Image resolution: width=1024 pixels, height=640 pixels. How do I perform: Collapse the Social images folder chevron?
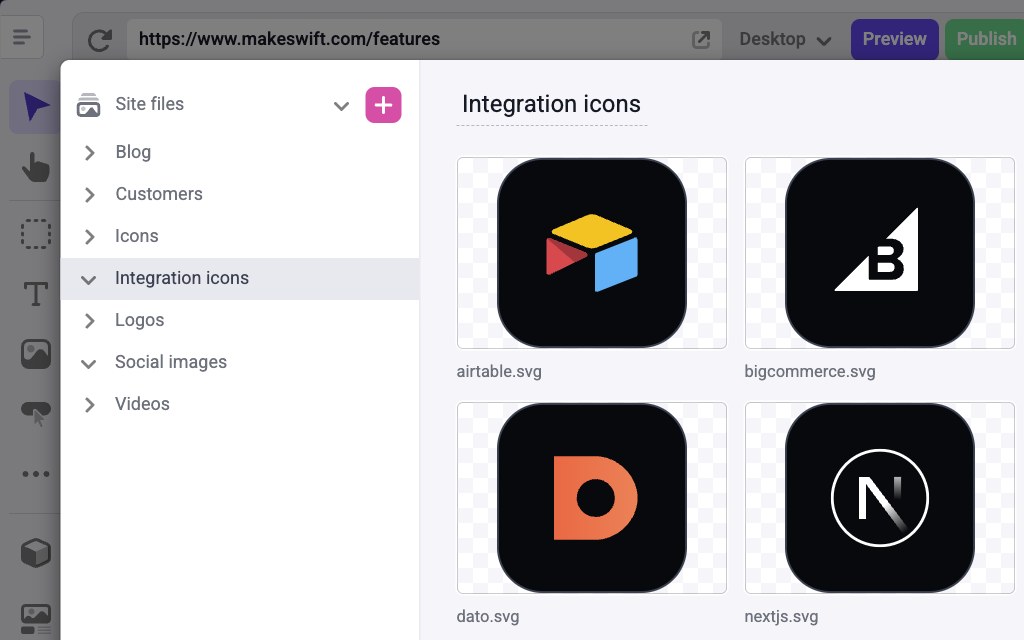point(88,364)
